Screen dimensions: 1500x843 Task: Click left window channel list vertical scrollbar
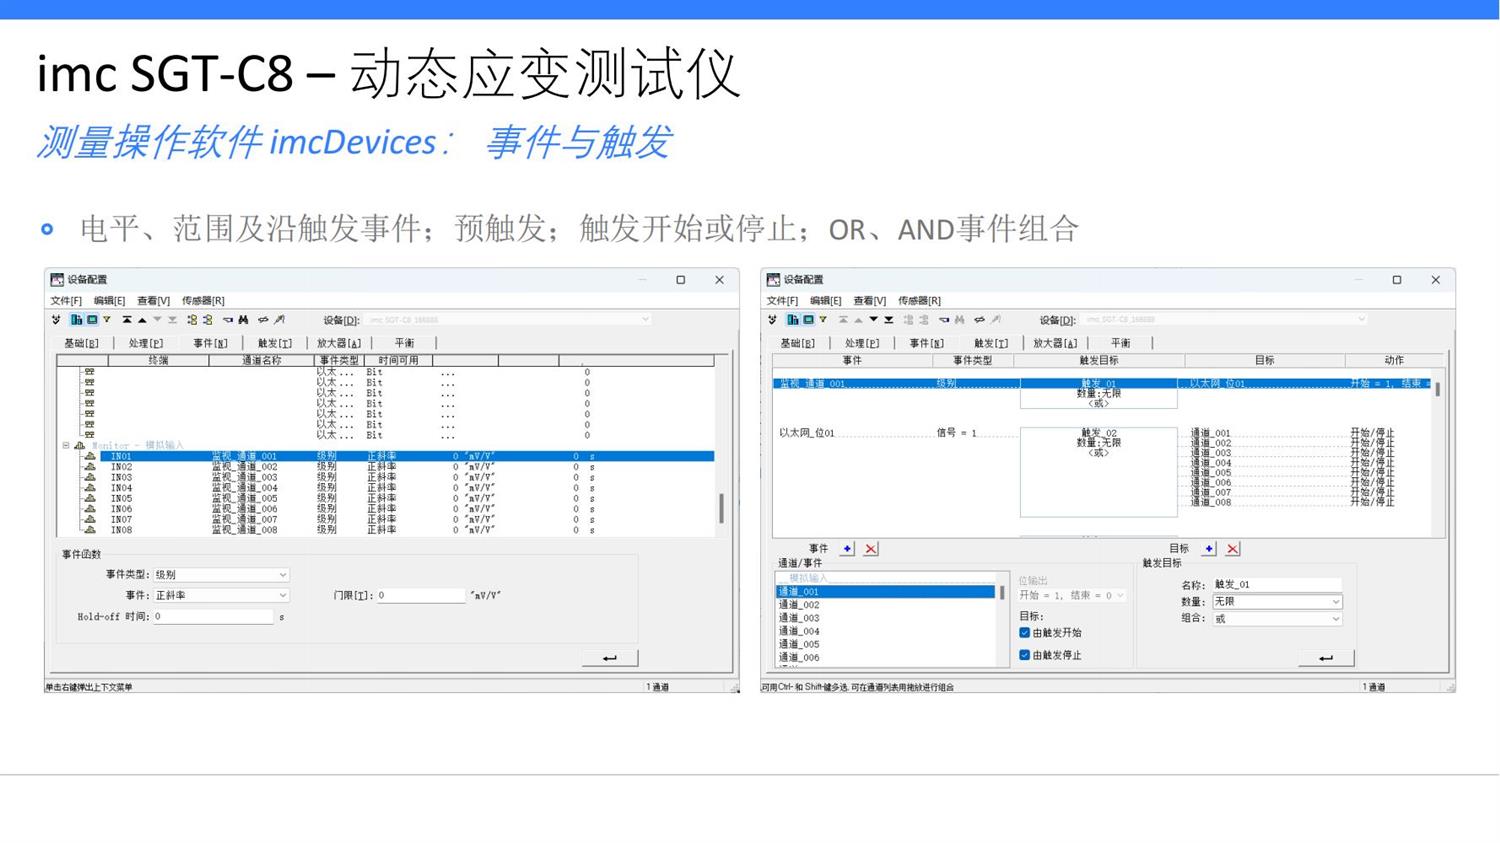point(721,508)
